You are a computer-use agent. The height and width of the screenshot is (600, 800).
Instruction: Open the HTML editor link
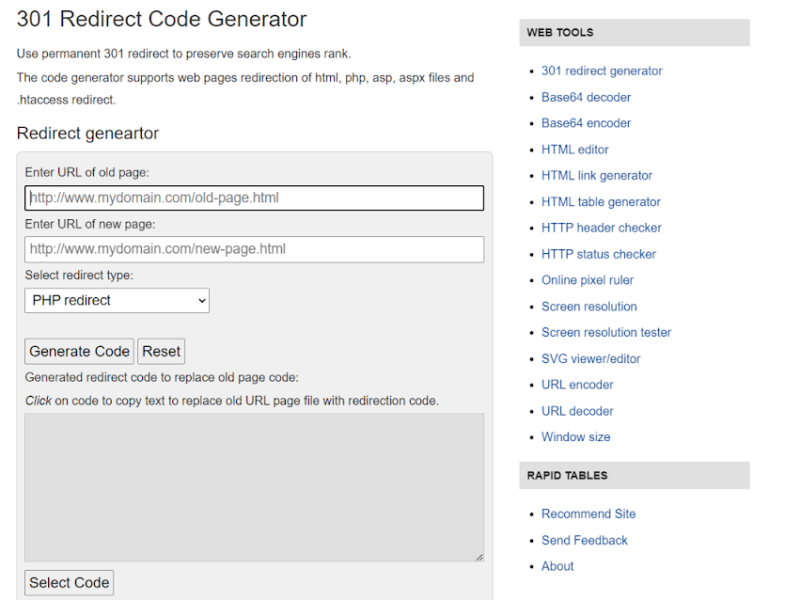[x=574, y=149]
